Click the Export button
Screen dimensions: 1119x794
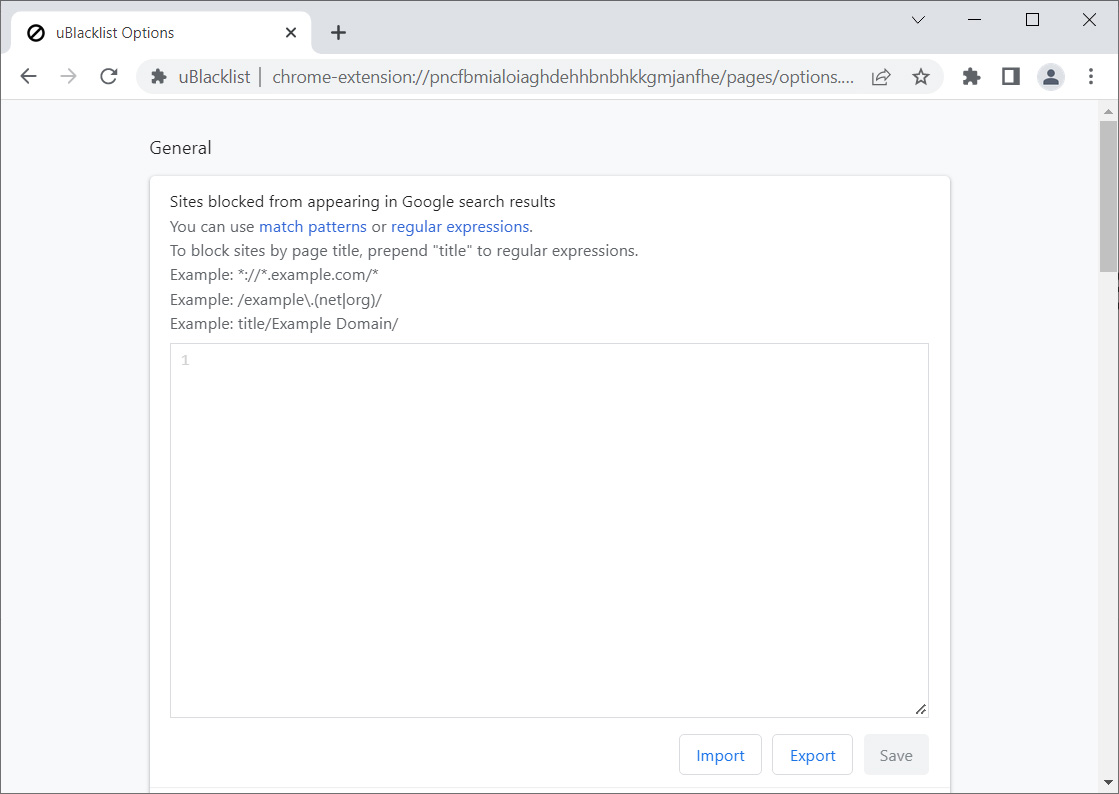tap(812, 755)
